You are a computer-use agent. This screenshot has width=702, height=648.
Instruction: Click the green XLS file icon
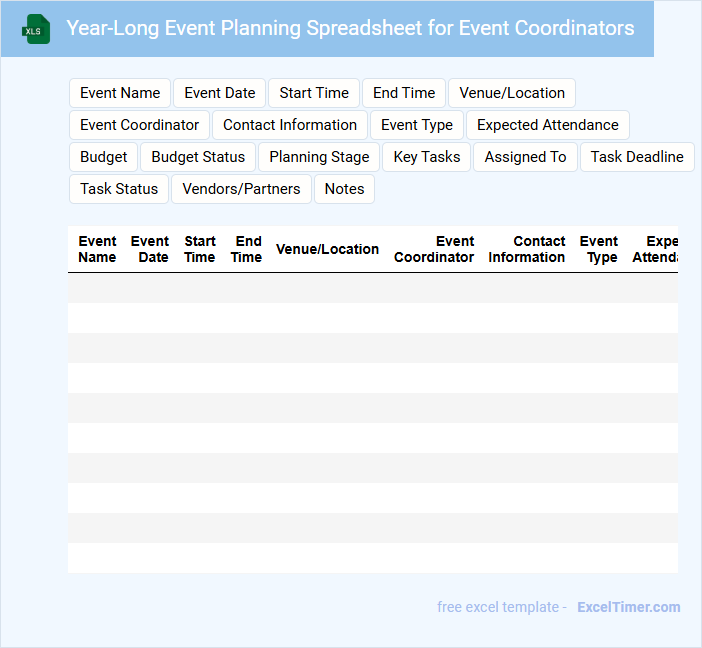pos(36,29)
